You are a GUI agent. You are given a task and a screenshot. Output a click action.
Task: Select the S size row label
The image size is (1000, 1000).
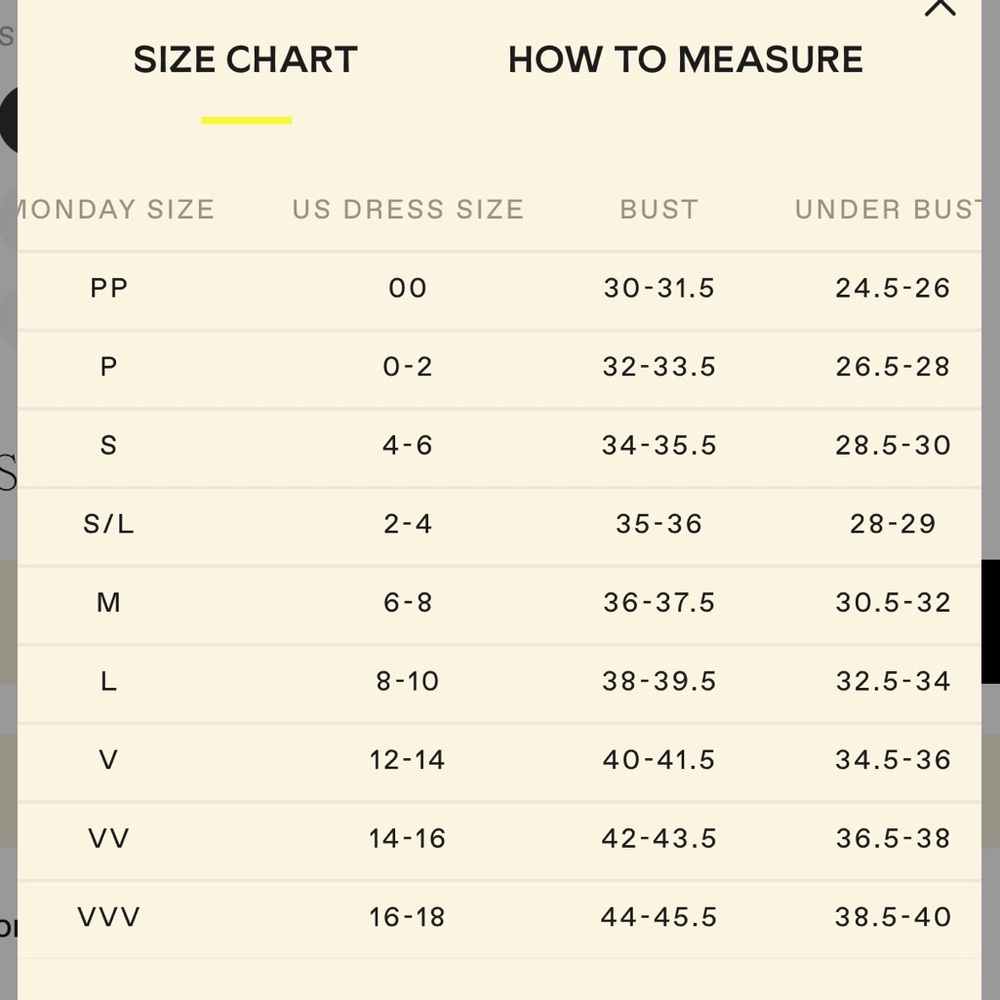(109, 445)
